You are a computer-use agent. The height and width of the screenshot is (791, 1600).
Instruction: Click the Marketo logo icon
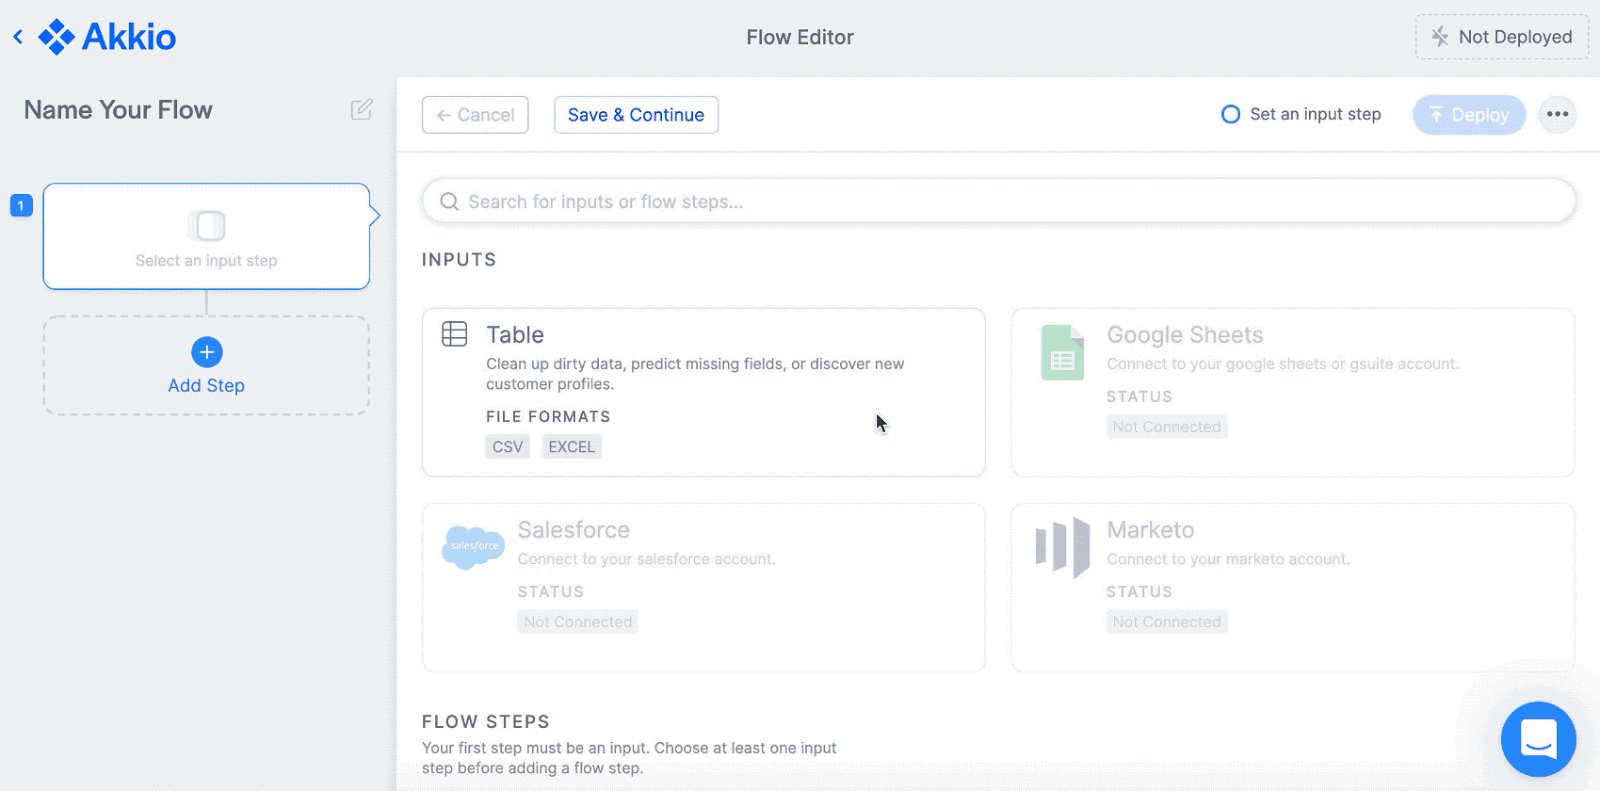[1062, 547]
